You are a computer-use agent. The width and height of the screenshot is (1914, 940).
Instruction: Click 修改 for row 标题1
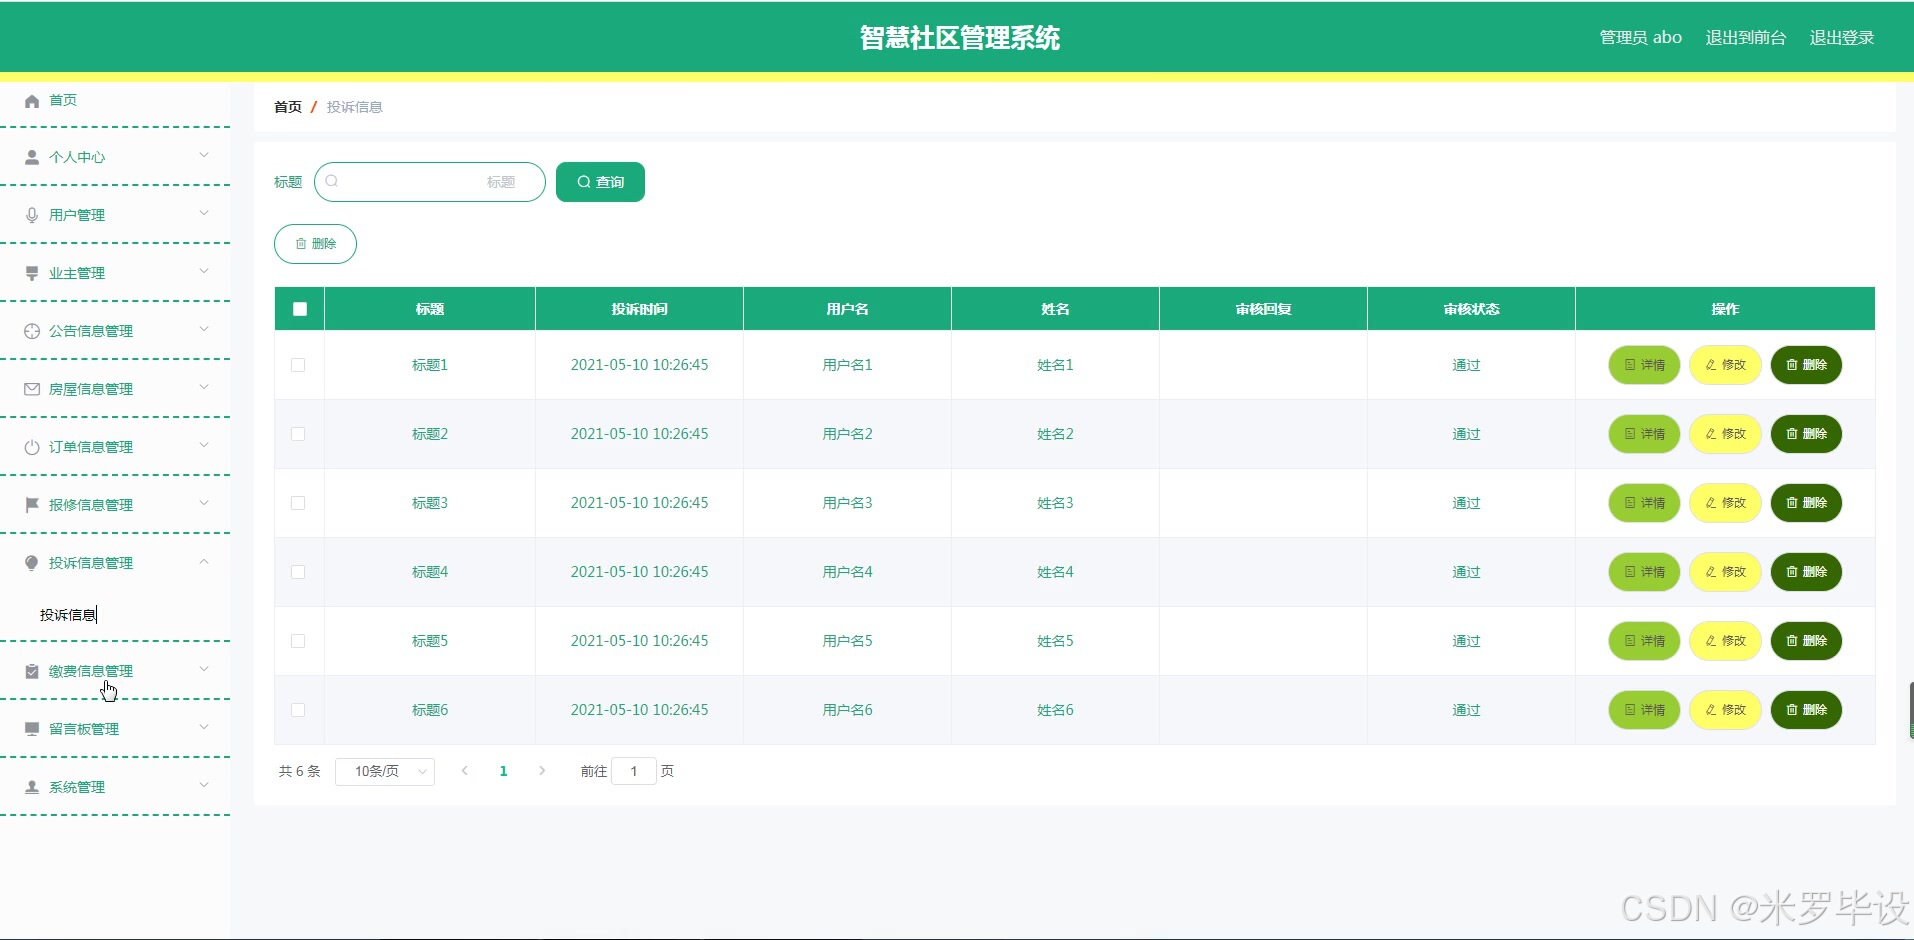click(x=1725, y=365)
